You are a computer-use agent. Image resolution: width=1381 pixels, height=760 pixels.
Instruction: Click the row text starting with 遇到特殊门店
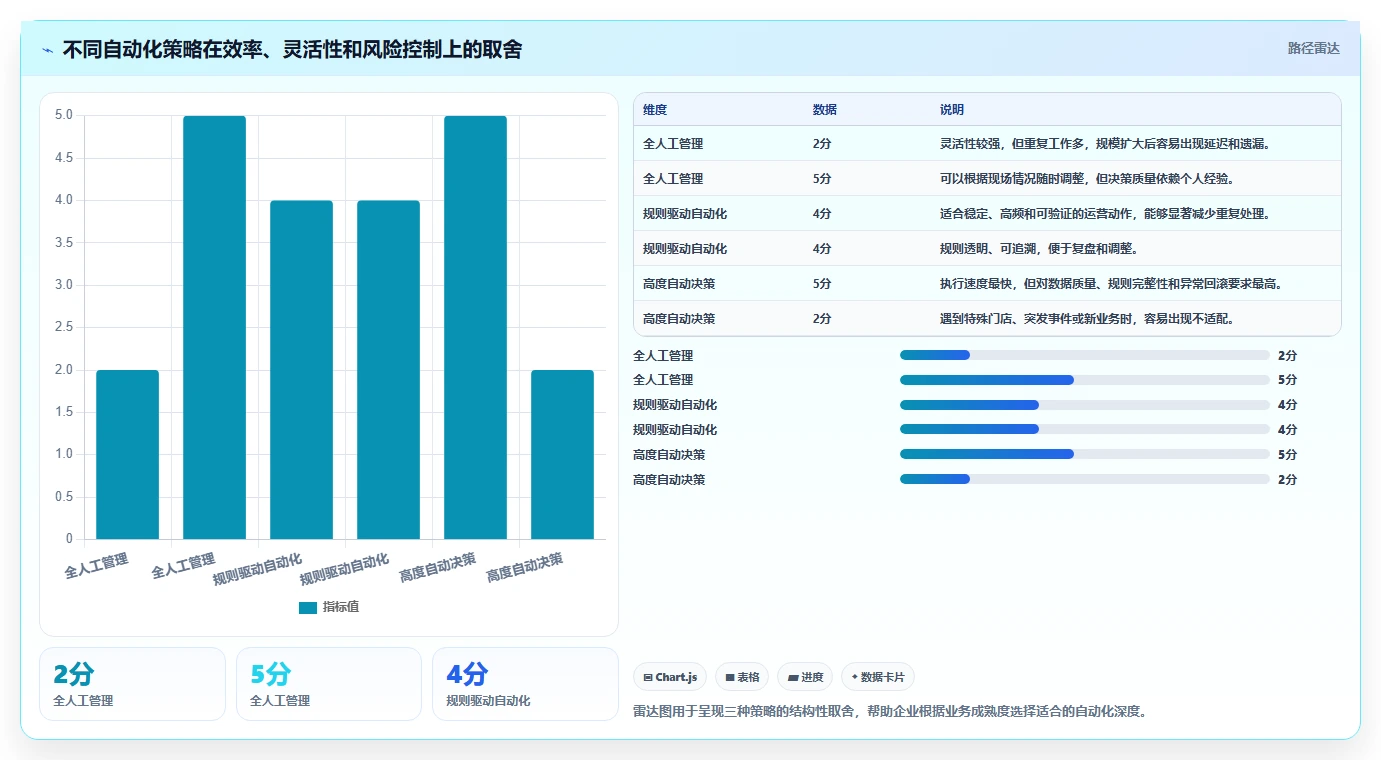[1087, 319]
